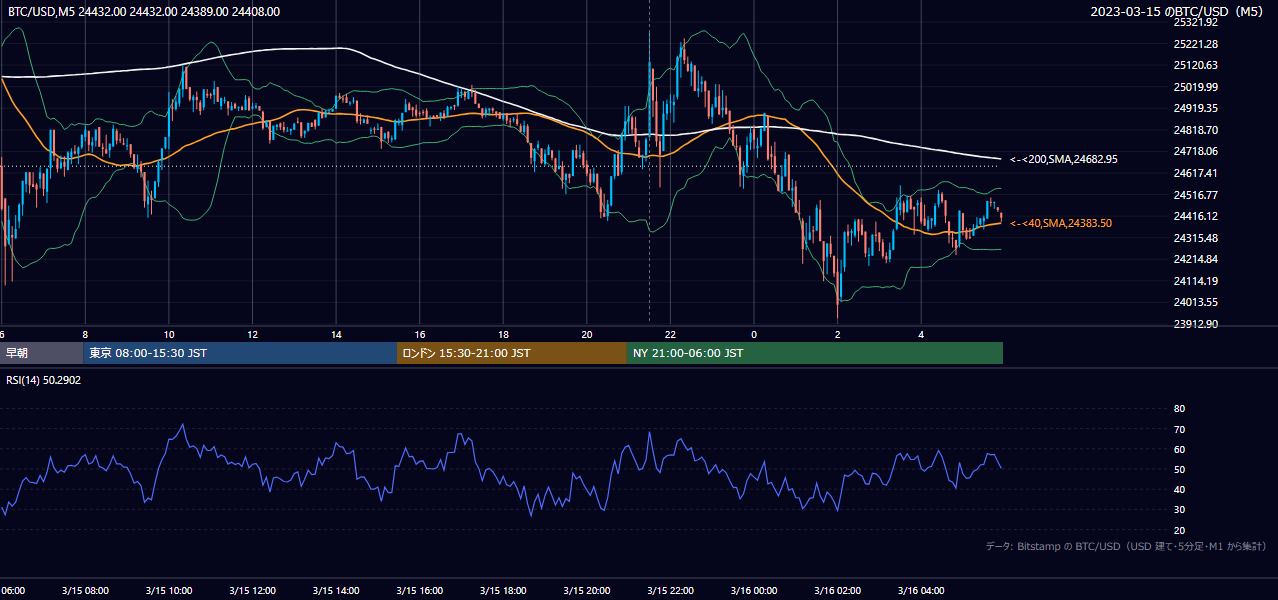Click the 3/15 14:00 bottom date label

pos(336,591)
